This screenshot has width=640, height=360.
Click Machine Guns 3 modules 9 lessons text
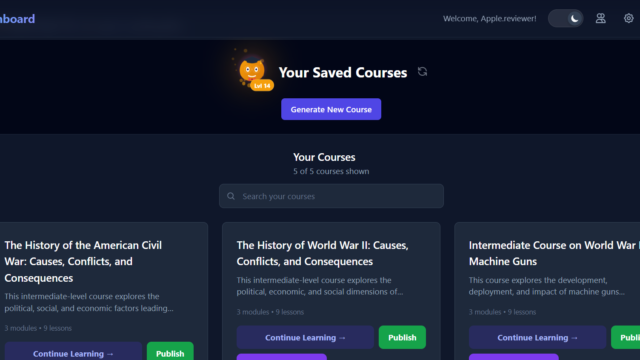pyautogui.click(x=502, y=312)
